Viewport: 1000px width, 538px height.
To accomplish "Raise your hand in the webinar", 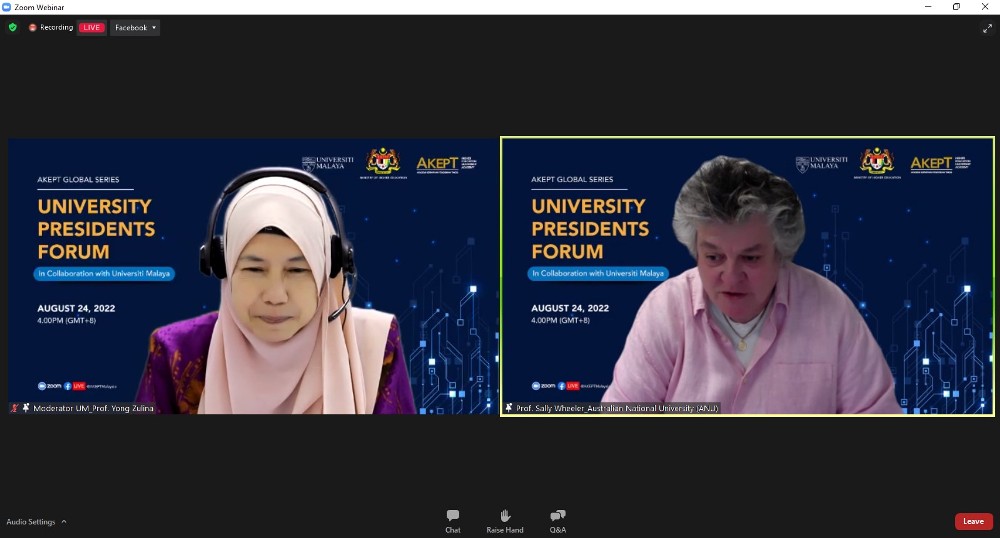I will pyautogui.click(x=505, y=520).
